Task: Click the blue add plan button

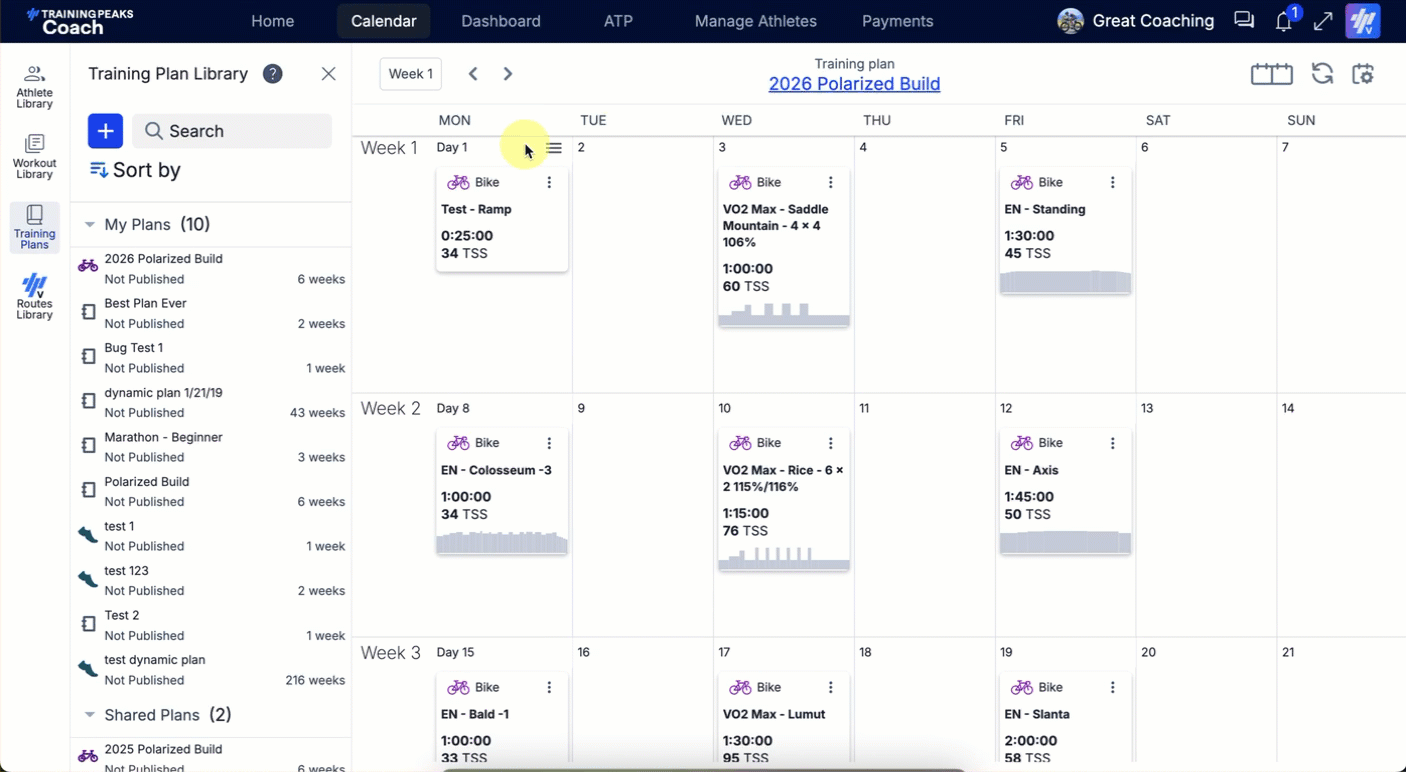Action: 105,131
